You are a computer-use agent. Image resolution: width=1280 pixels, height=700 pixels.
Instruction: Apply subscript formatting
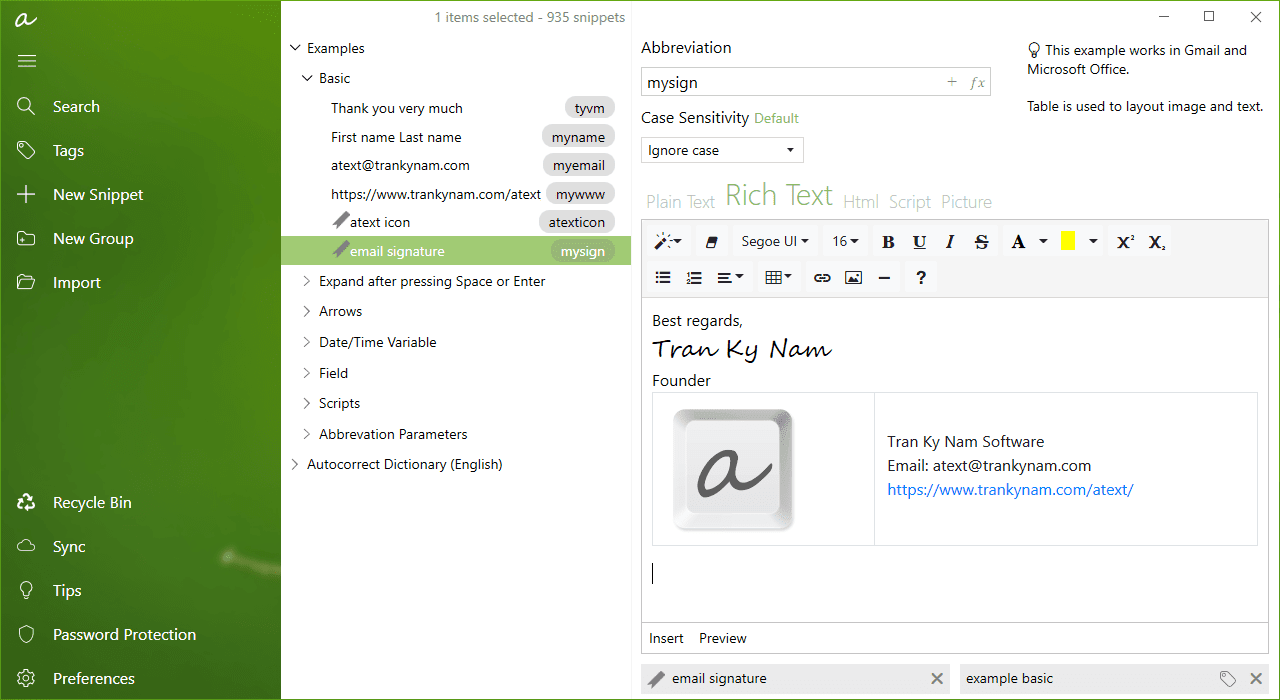point(1156,241)
